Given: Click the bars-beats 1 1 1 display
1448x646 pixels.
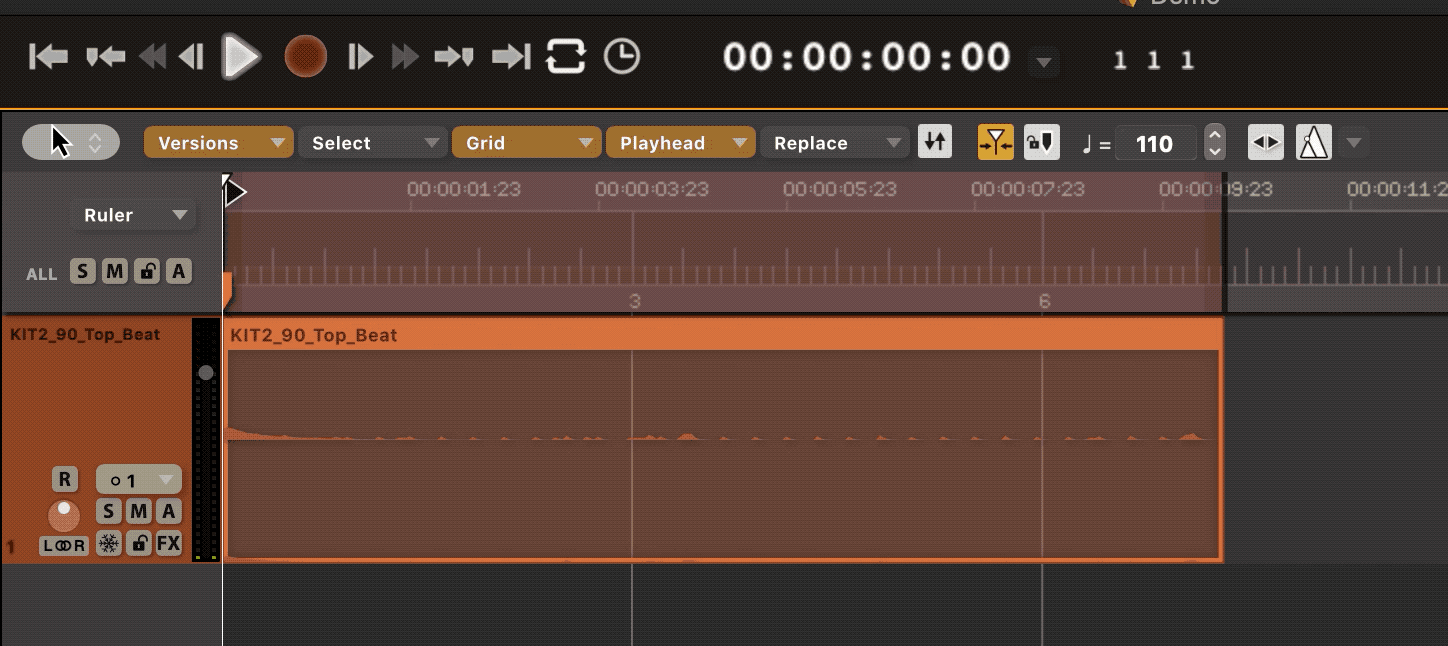Looking at the screenshot, I should (1153, 61).
